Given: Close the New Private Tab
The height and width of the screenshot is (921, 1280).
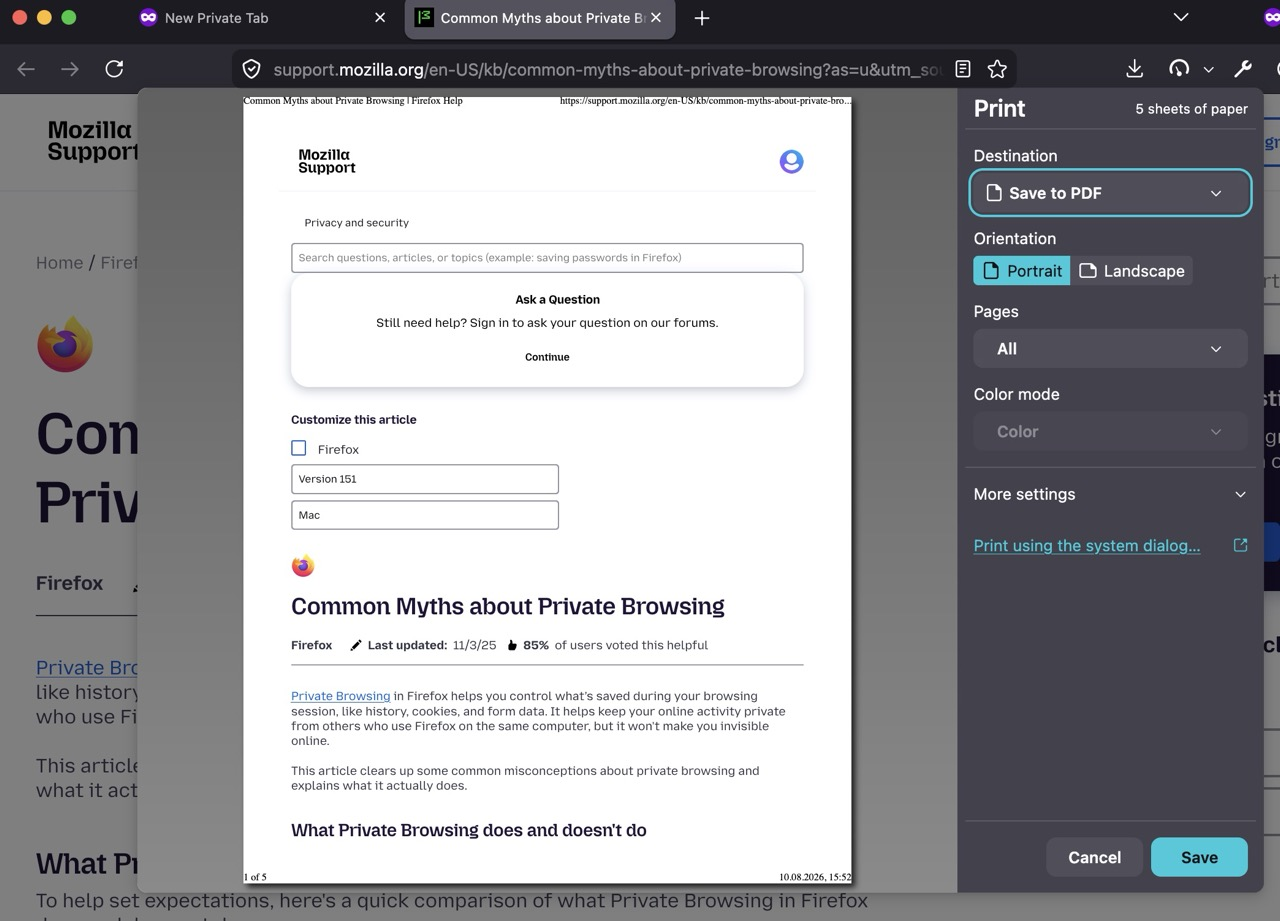Looking at the screenshot, I should [x=380, y=17].
